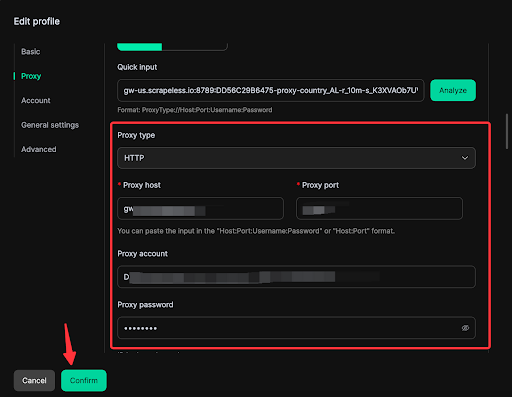Click the Analyze button
The width and height of the screenshot is (512, 397).
pos(453,90)
